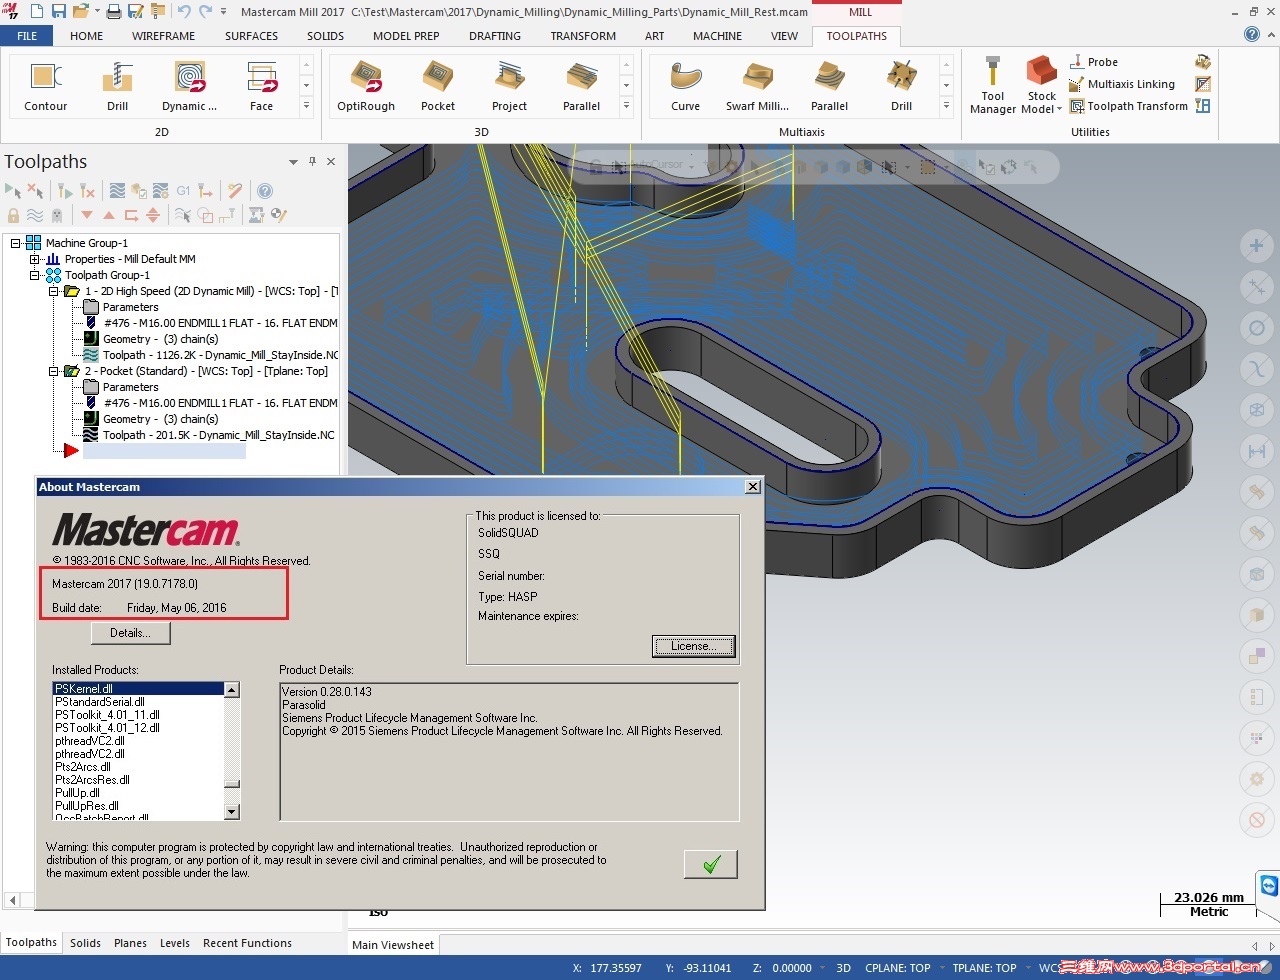The height and width of the screenshot is (980, 1280).
Task: Click the Print icon in quick access toolbar
Action: coord(113,12)
